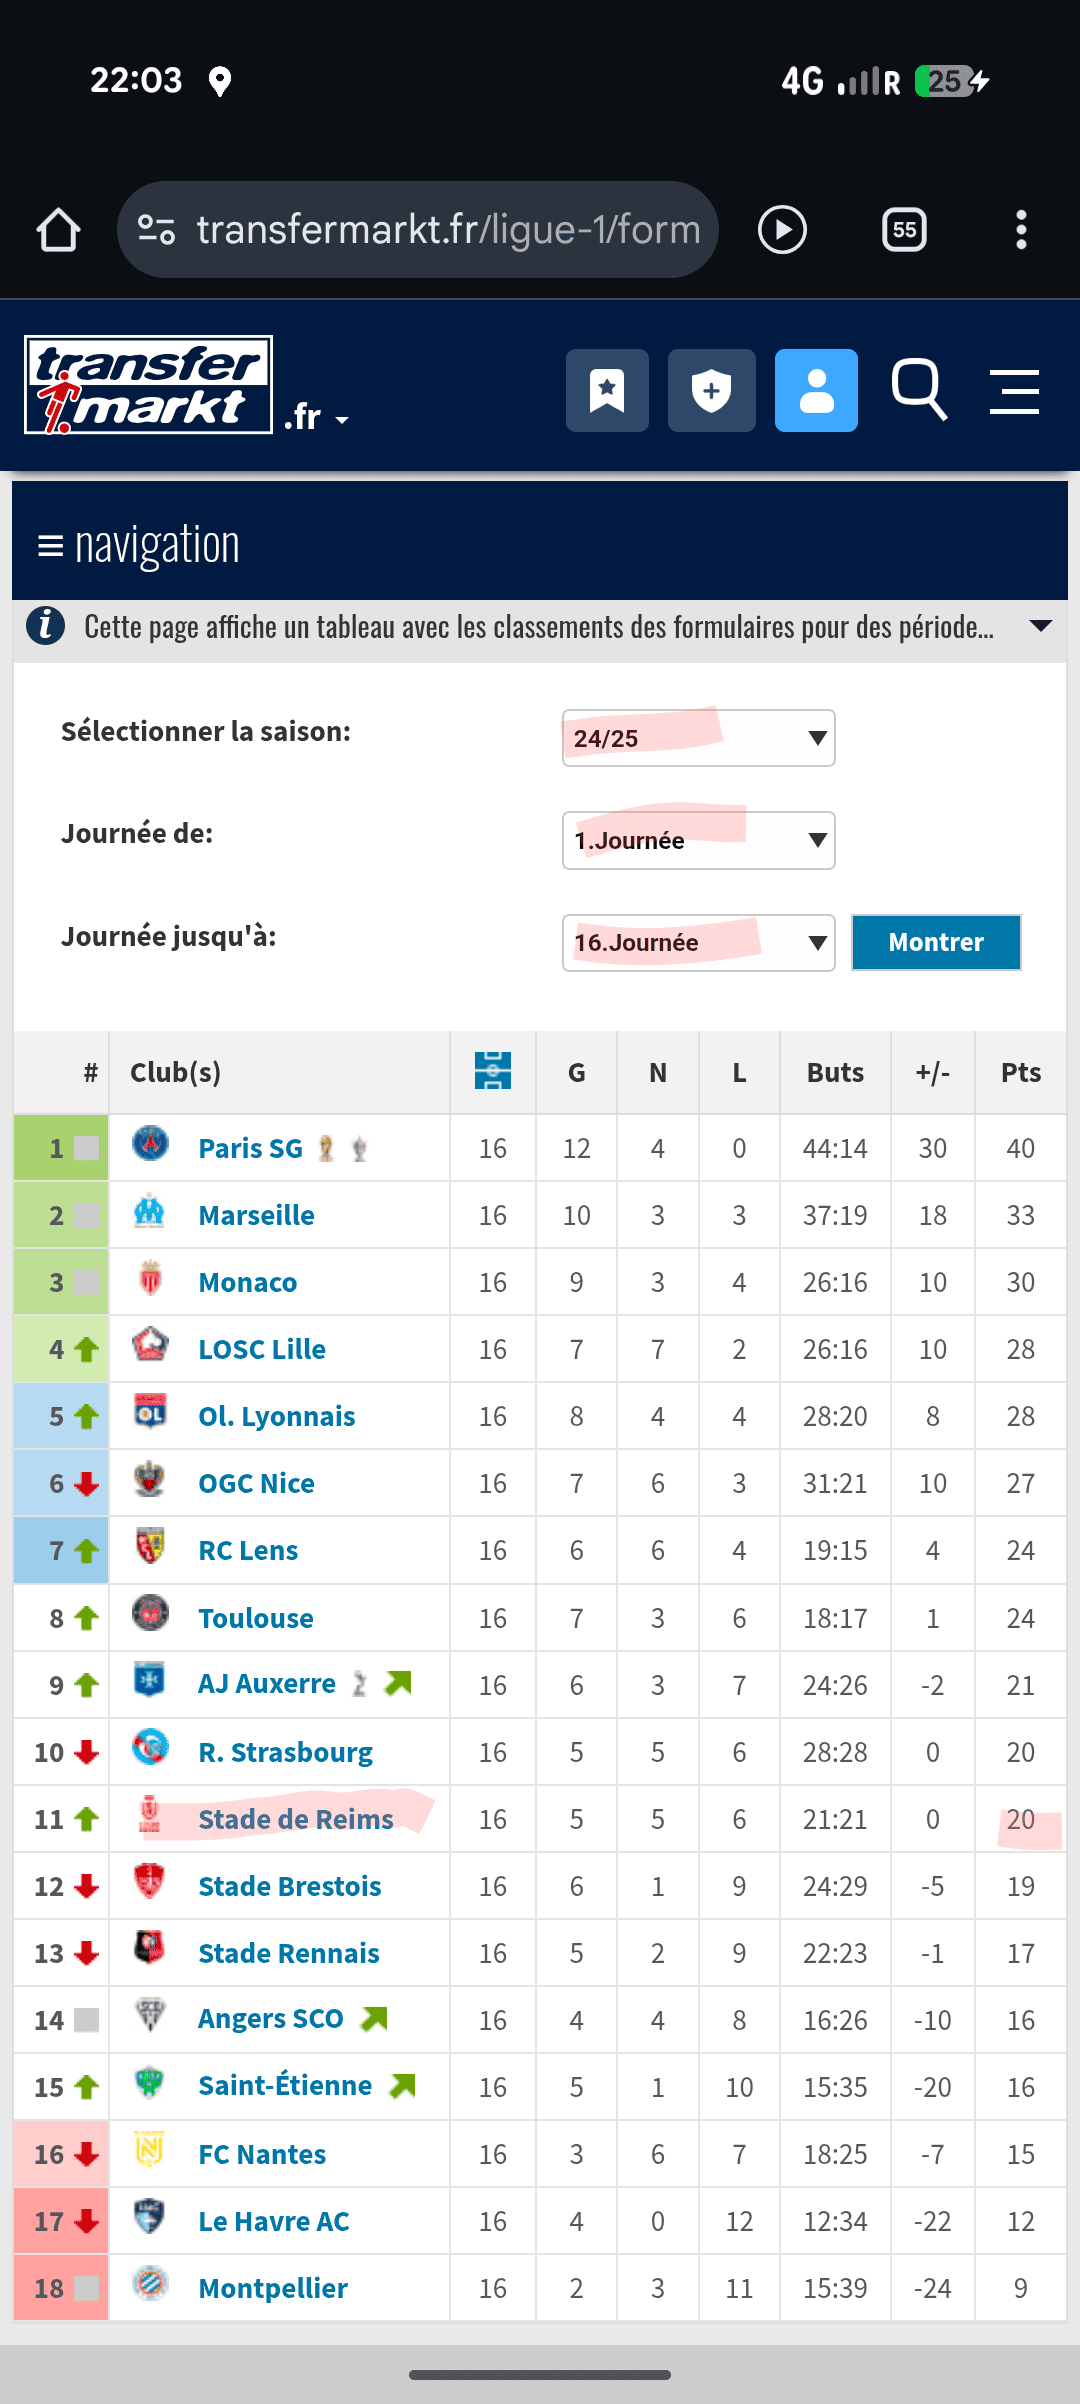Tap the play button in browser toolbar

tap(782, 230)
